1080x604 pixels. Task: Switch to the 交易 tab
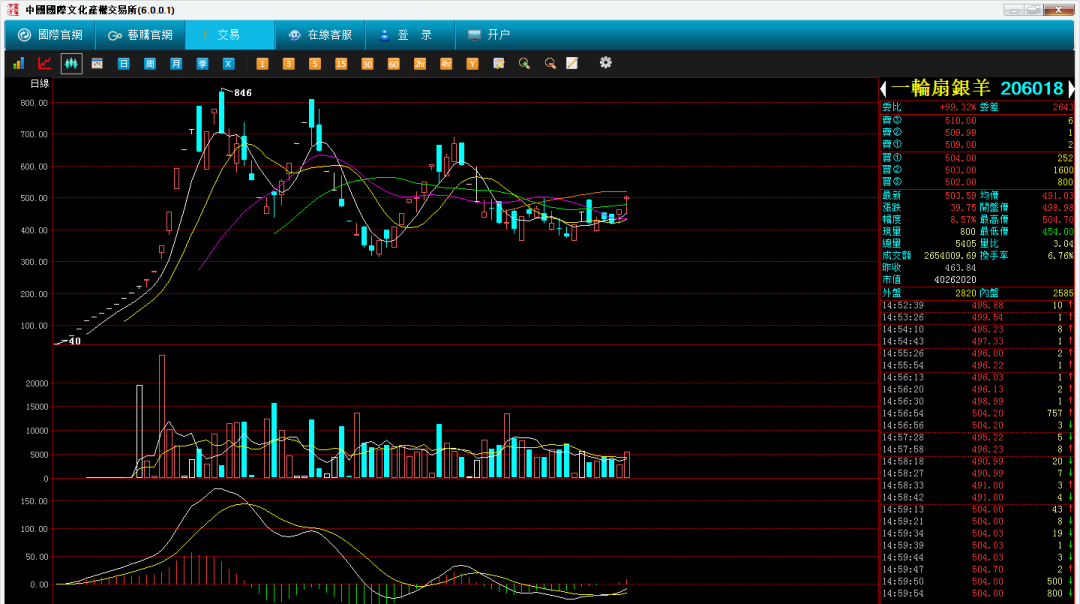pos(229,34)
